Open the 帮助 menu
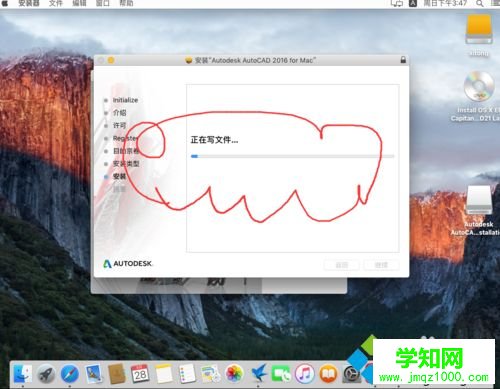 pyautogui.click(x=126, y=3)
